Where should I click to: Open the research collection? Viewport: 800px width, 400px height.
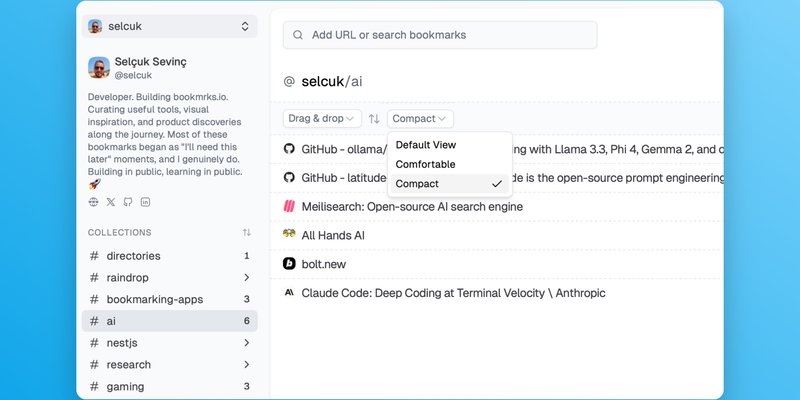click(x=169, y=365)
